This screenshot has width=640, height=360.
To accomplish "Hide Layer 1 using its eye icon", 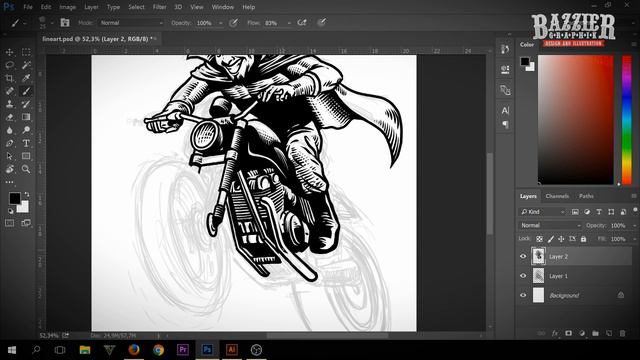I will [x=523, y=276].
